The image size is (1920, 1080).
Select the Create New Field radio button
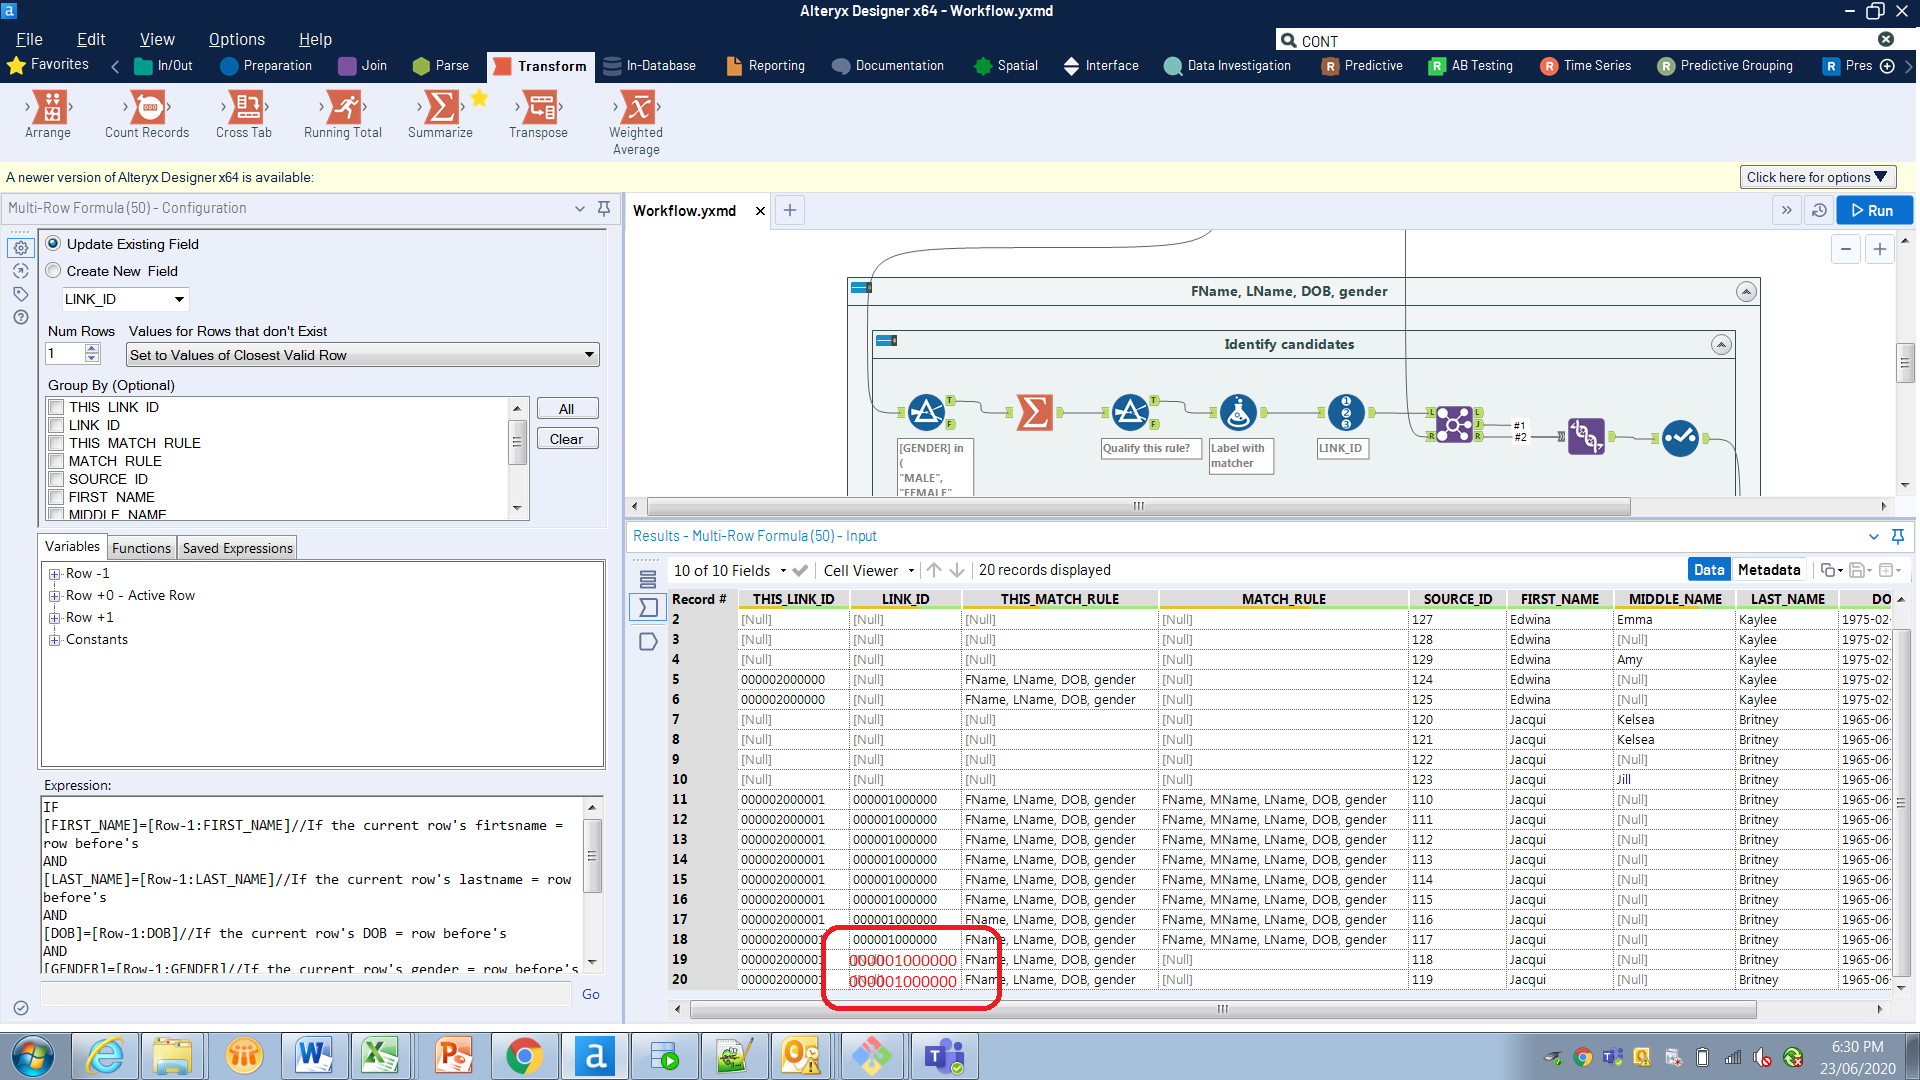point(53,270)
